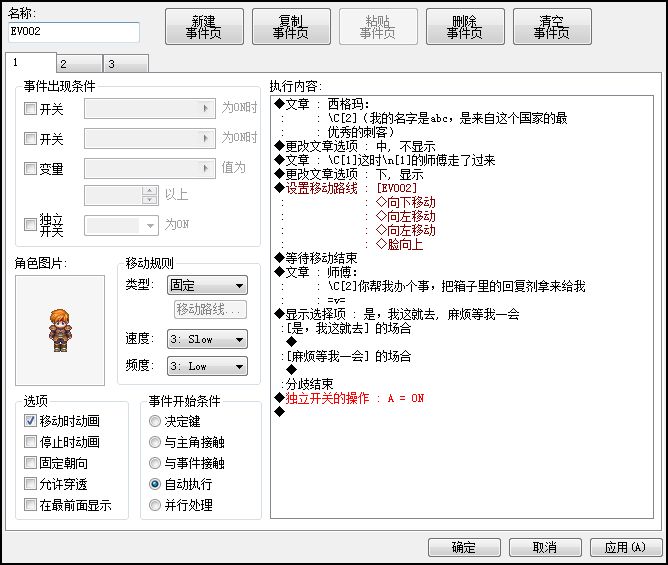
Task: Uncheck the 移动时动画 option
Action: pos(30,421)
